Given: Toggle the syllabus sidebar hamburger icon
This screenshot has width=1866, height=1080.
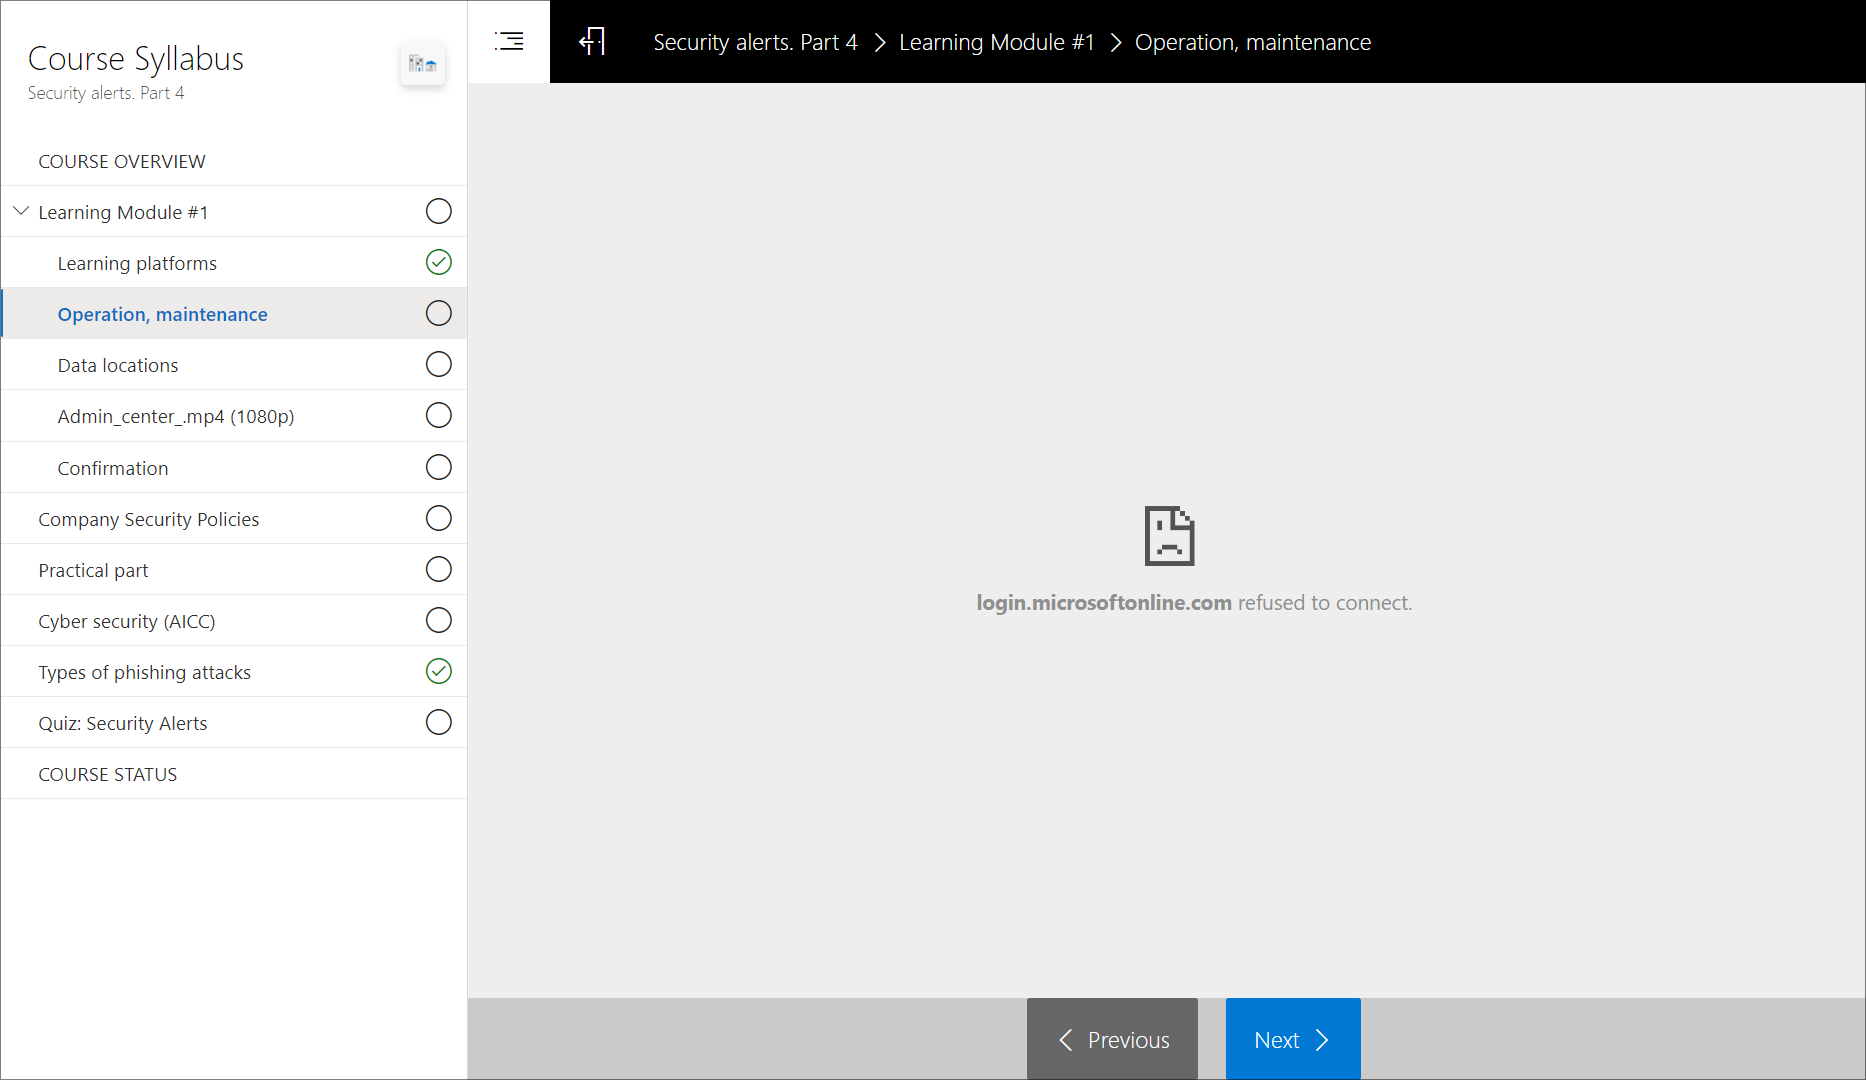Looking at the screenshot, I should (509, 41).
